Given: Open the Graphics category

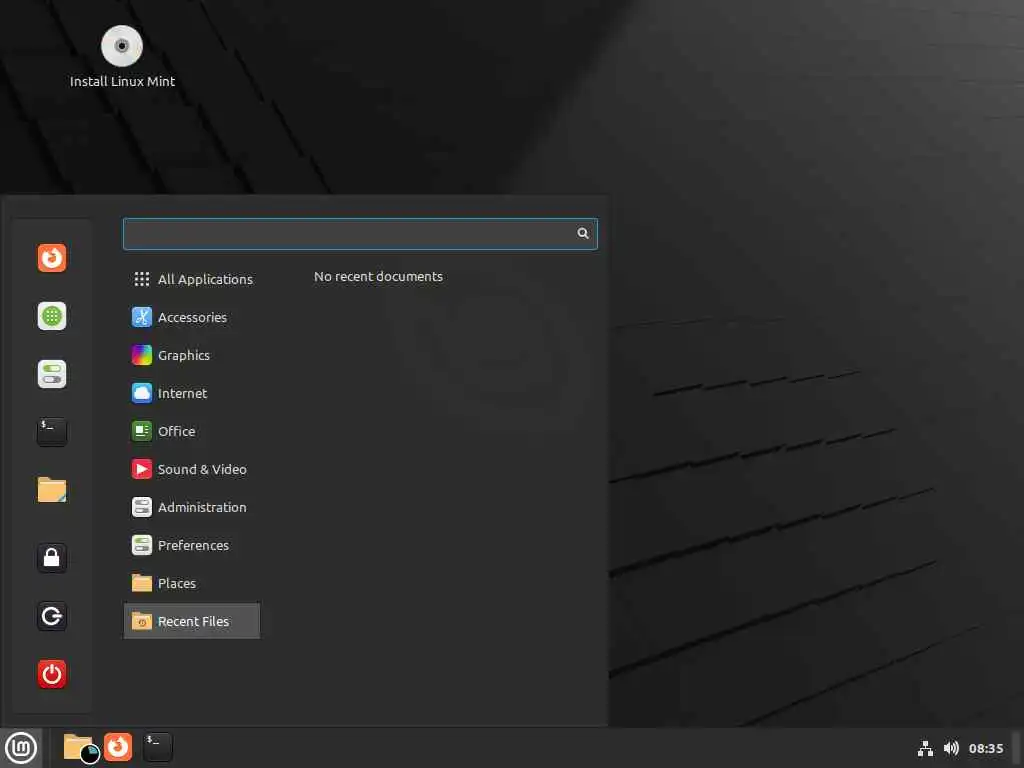Looking at the screenshot, I should click(x=192, y=355).
